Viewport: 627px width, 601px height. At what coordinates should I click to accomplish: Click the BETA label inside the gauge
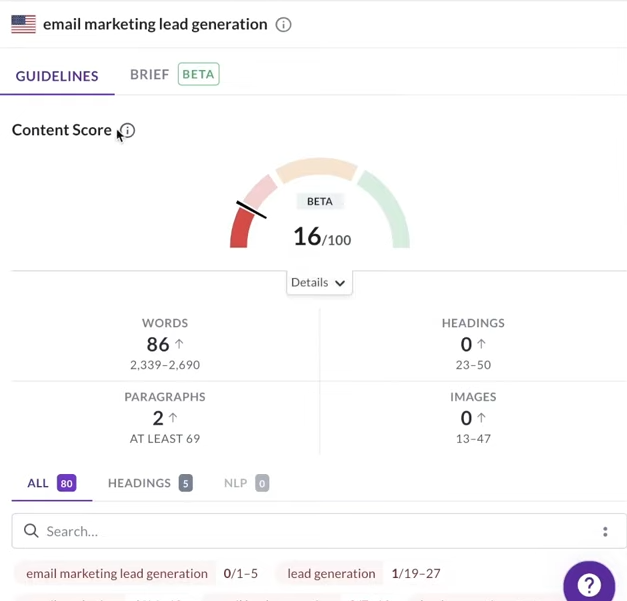click(x=320, y=201)
